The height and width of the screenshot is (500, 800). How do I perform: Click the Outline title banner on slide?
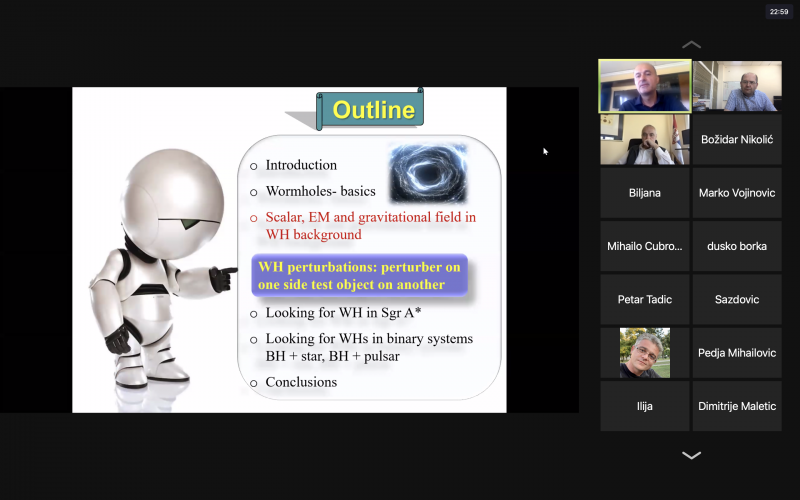pyautogui.click(x=370, y=109)
